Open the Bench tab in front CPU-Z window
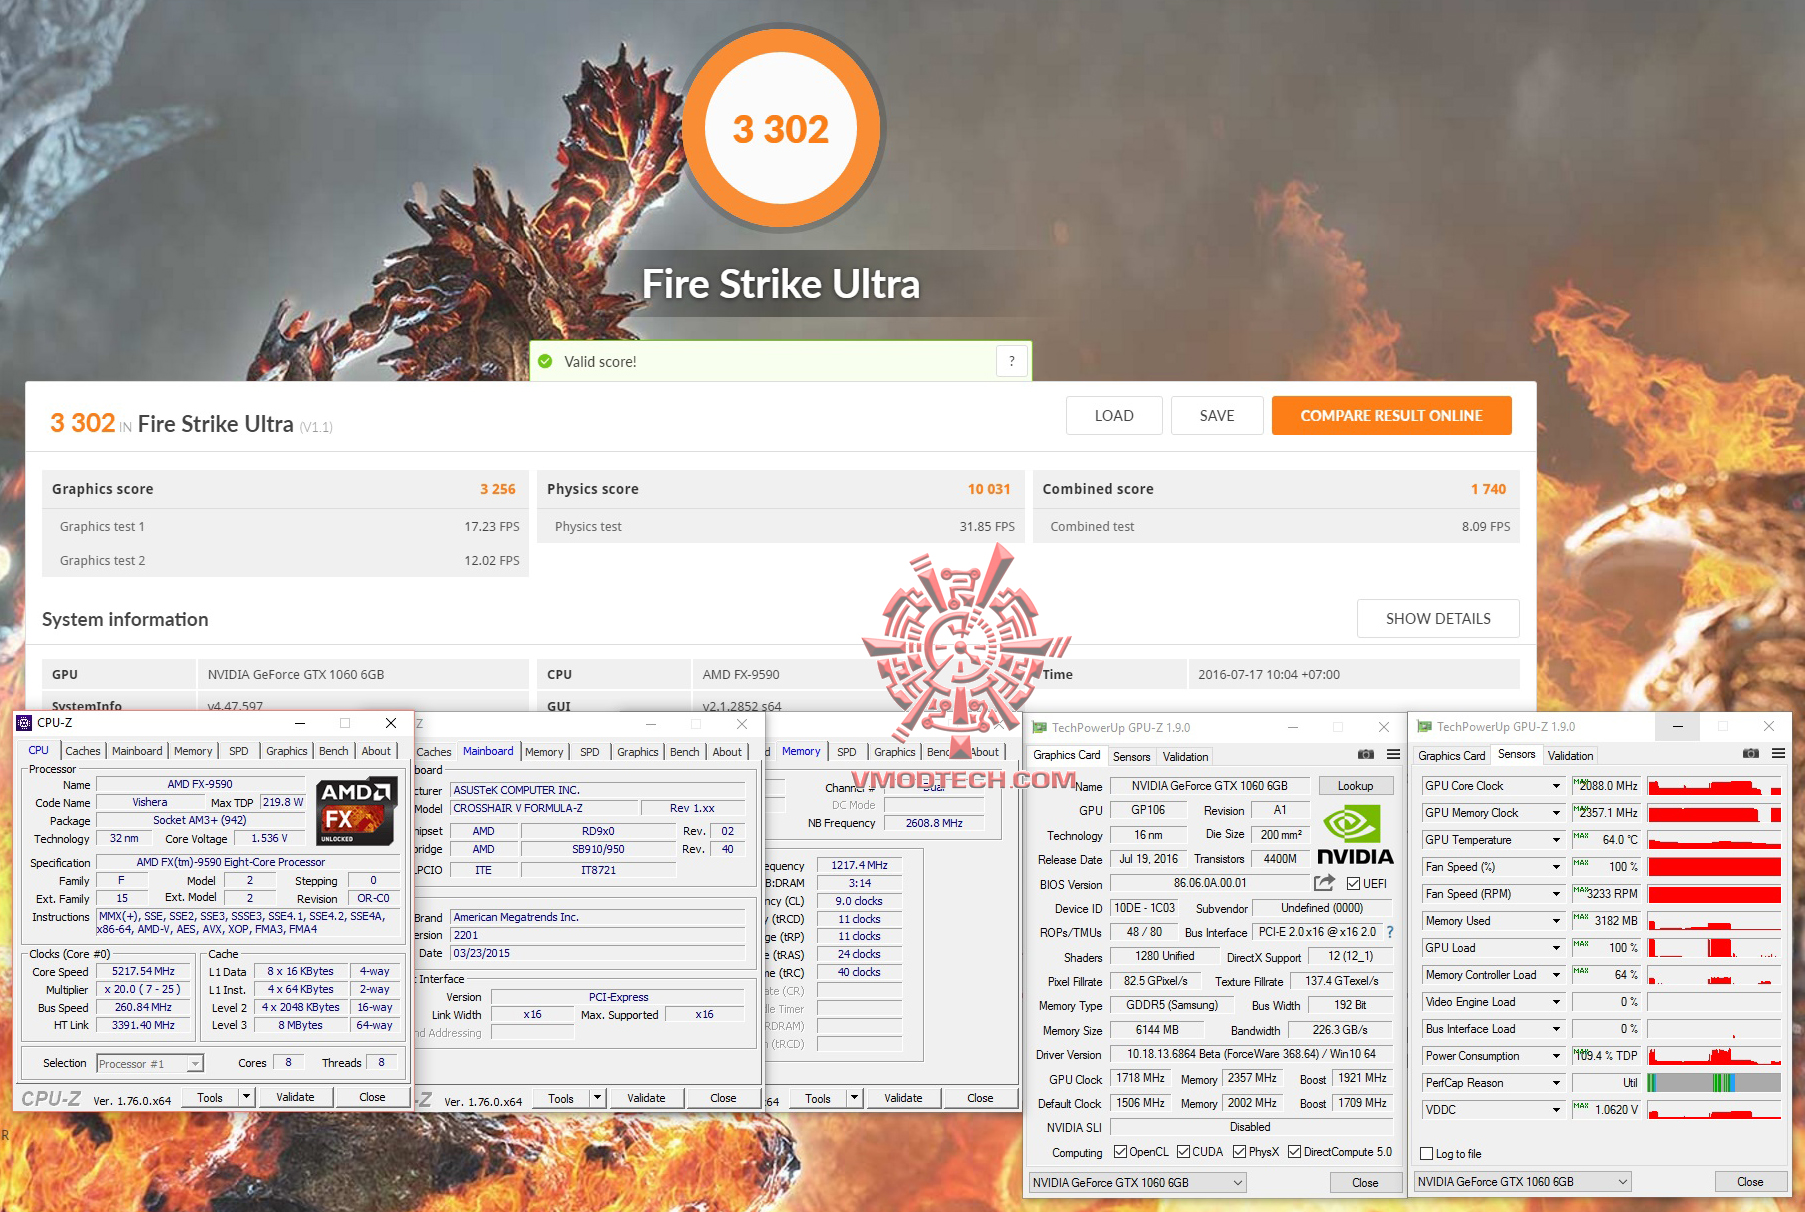 point(334,751)
